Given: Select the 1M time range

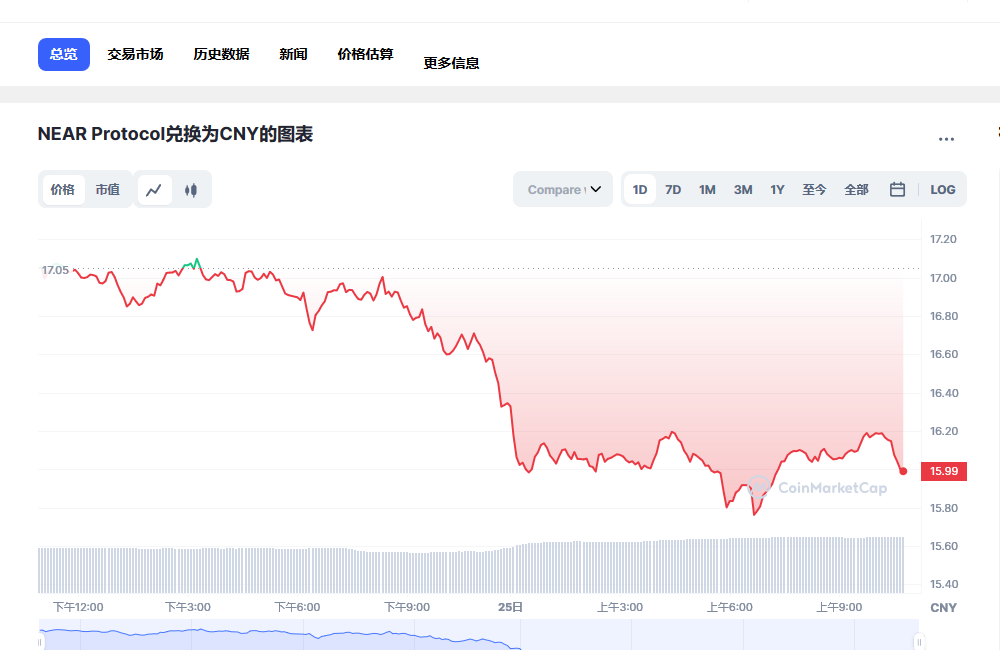Looking at the screenshot, I should pos(707,189).
